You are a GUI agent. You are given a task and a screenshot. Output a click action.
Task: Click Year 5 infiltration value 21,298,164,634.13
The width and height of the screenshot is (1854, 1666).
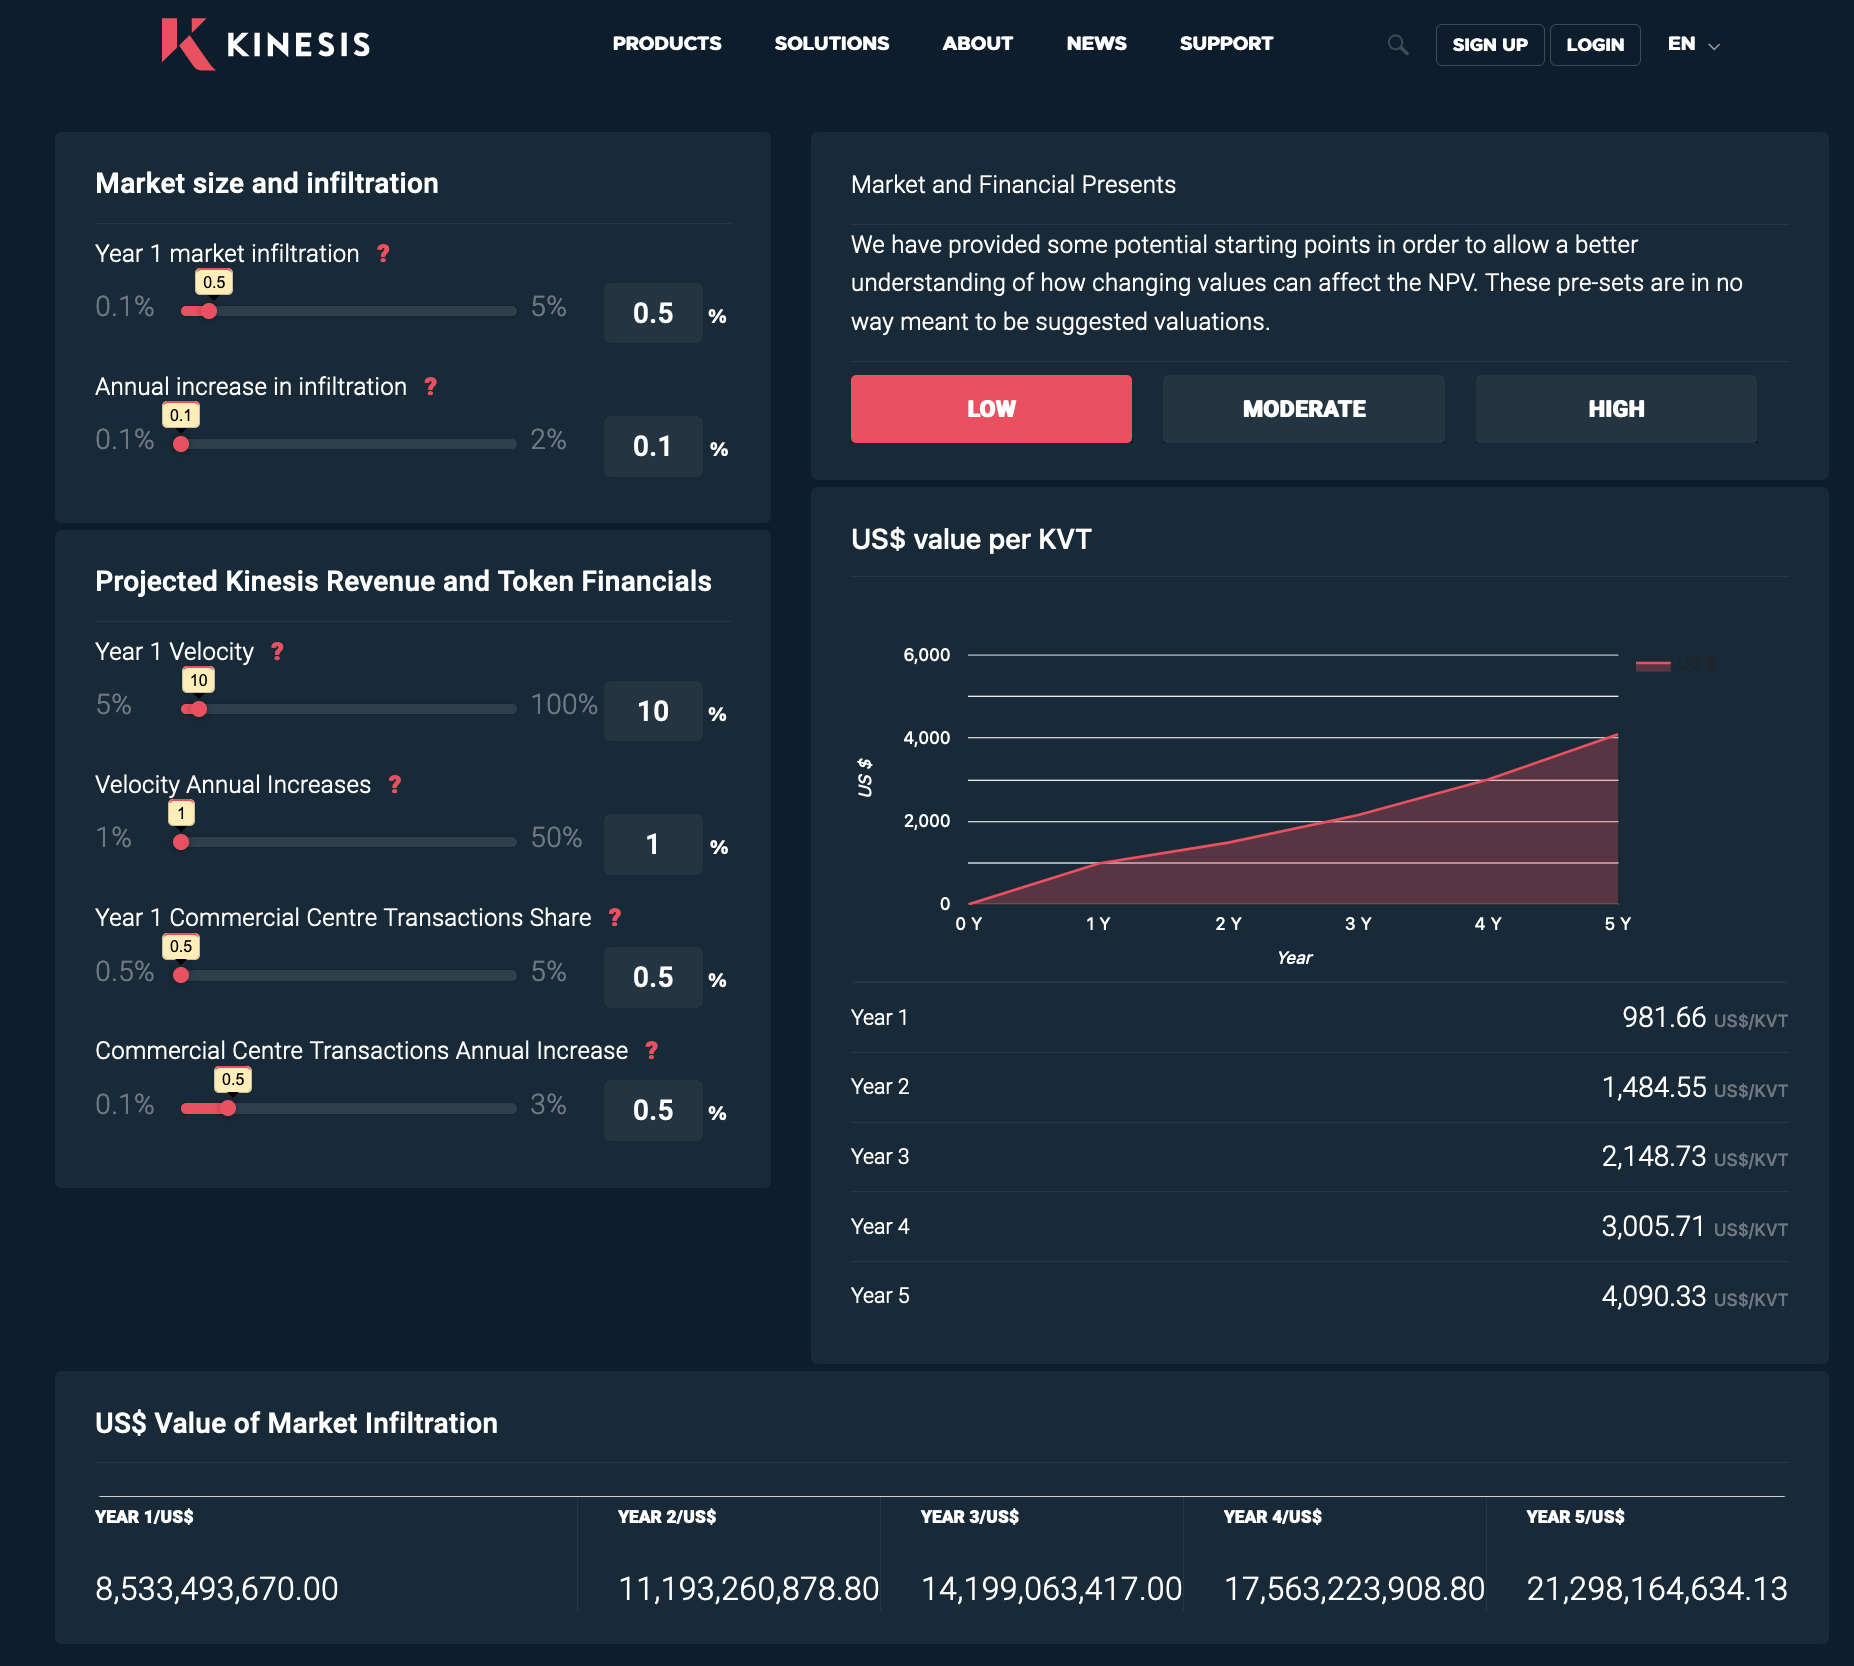point(1657,1588)
